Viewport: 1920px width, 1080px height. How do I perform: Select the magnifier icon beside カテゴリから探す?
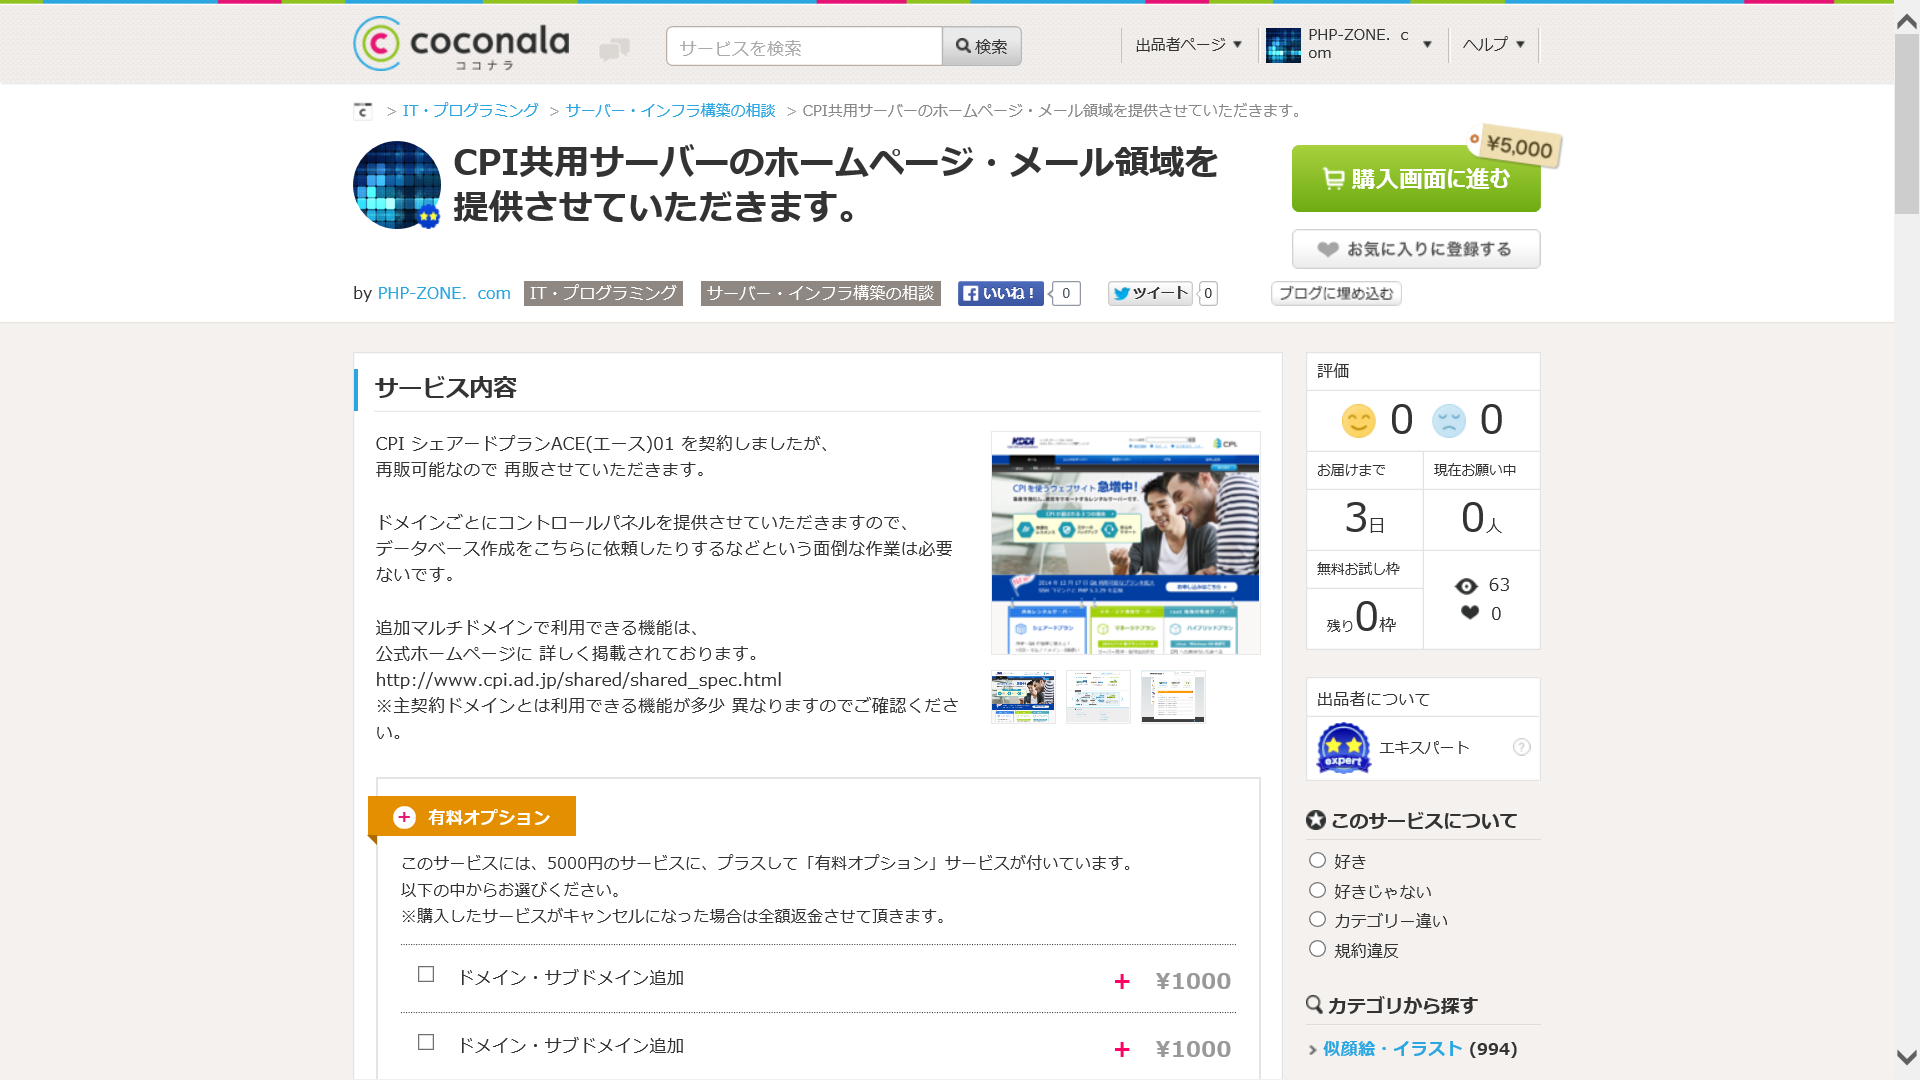point(1315,1004)
